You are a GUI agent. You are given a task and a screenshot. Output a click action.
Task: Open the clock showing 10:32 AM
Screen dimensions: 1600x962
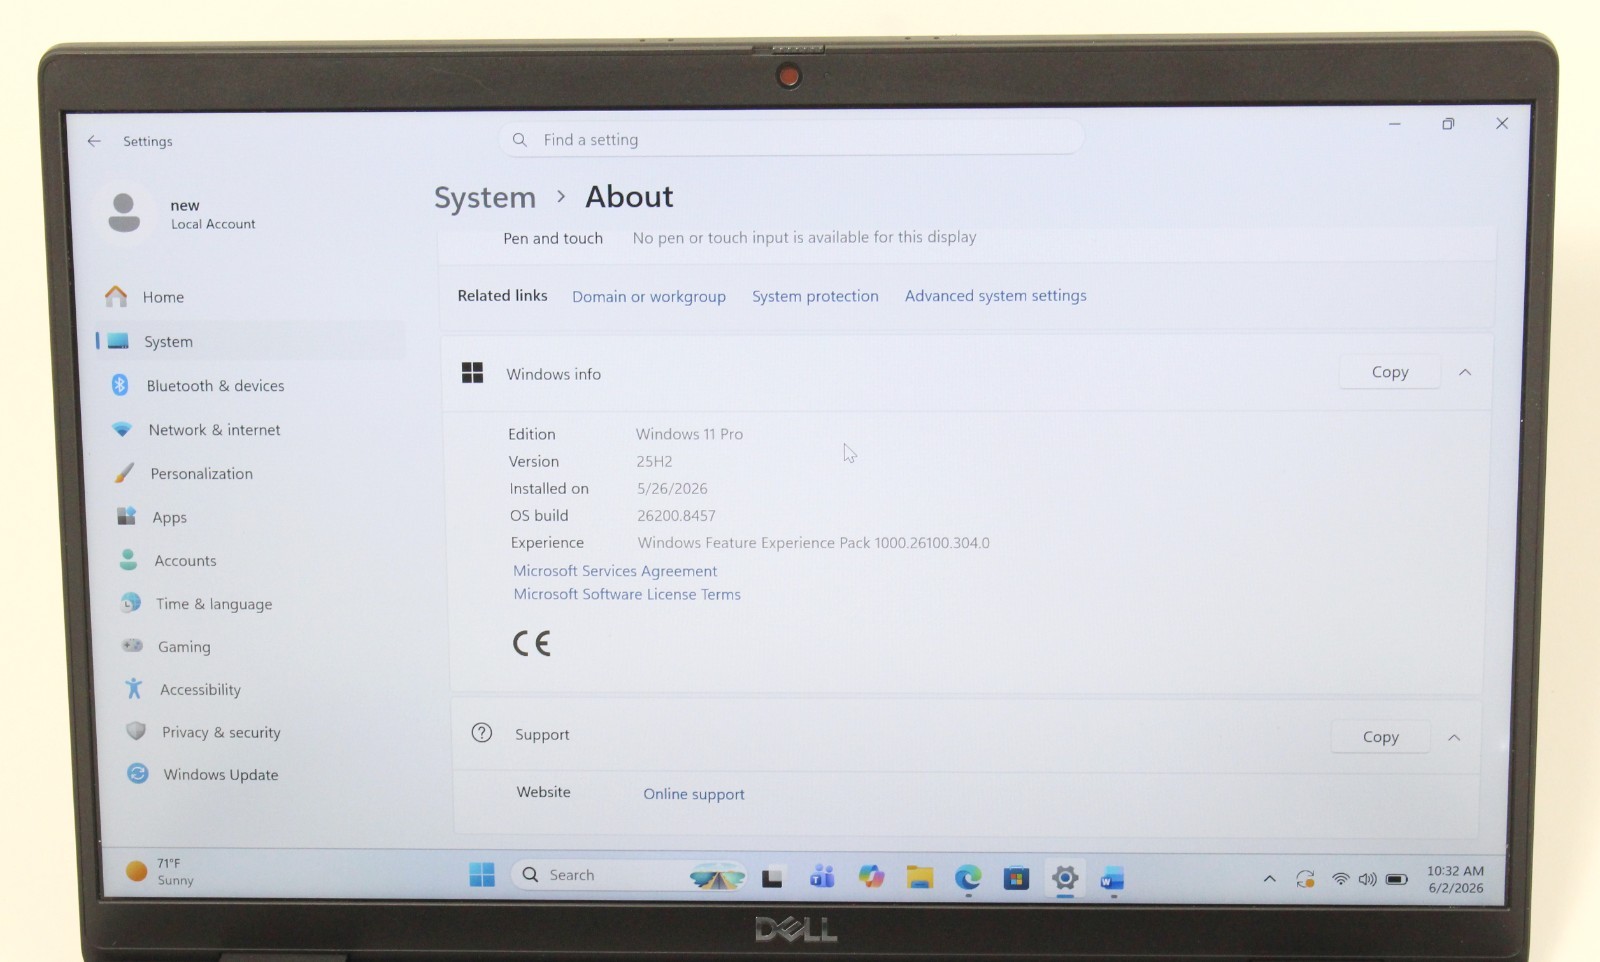(1455, 879)
